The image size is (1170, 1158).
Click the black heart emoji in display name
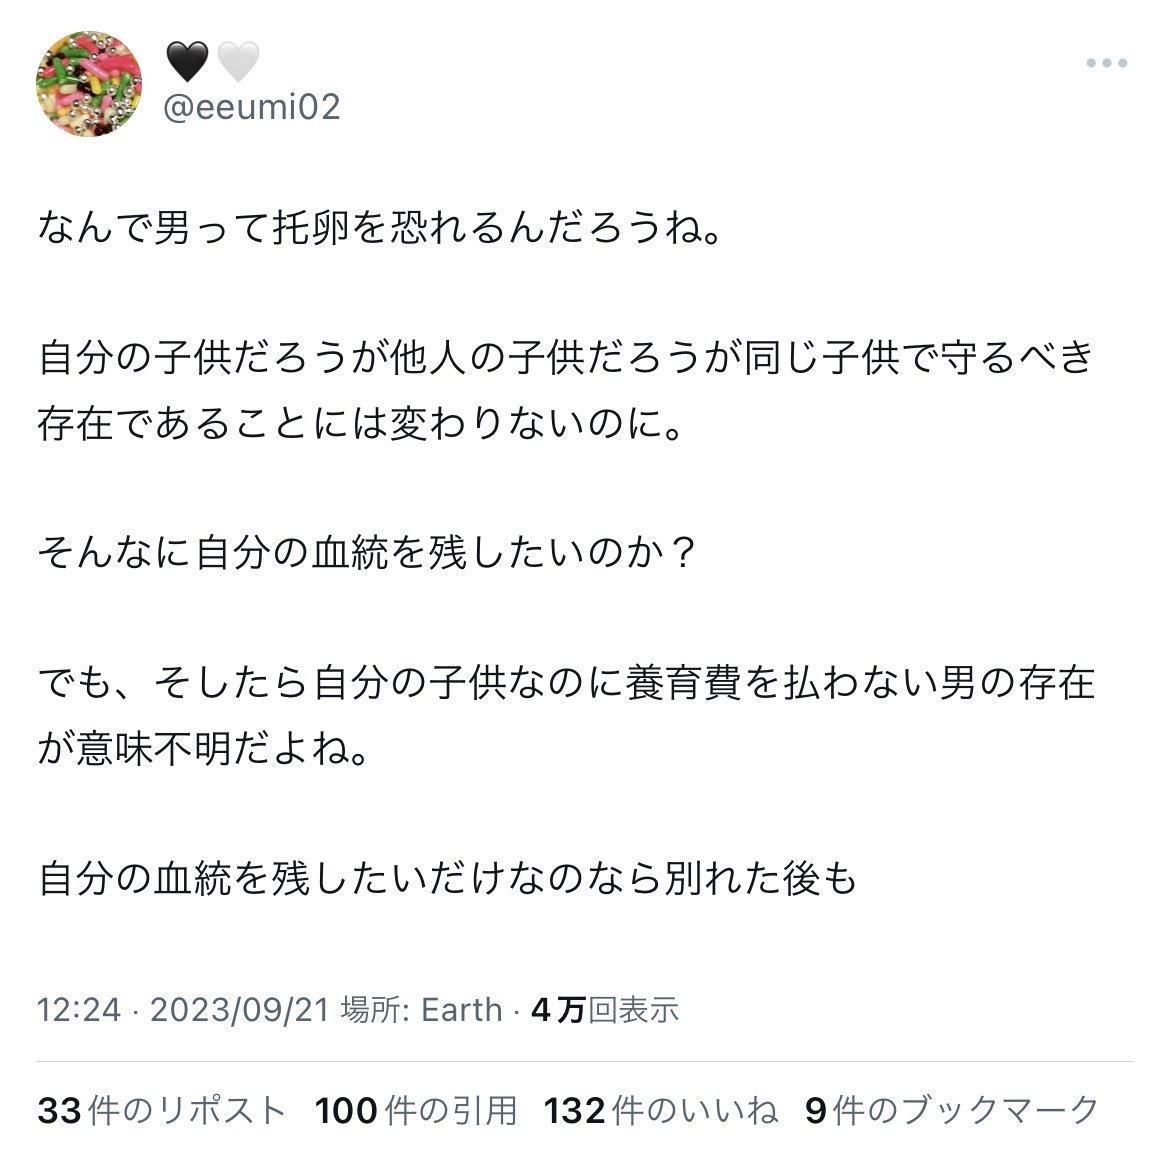pos(187,61)
